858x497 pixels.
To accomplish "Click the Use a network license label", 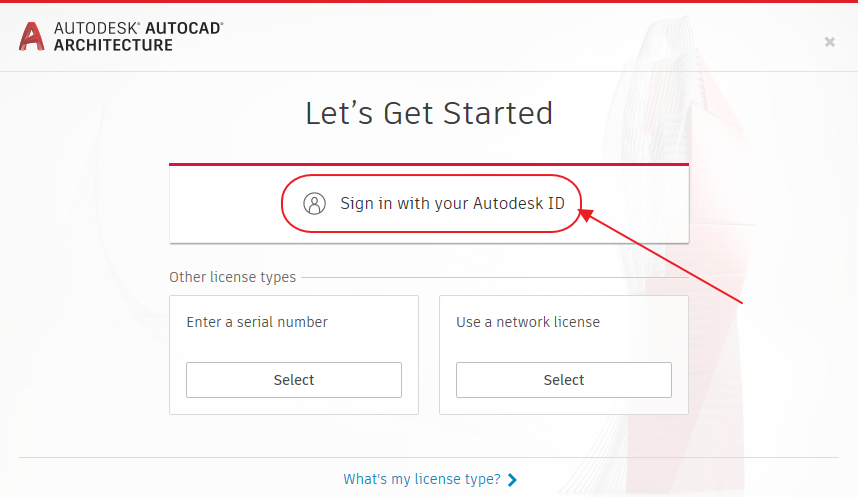I will point(528,322).
